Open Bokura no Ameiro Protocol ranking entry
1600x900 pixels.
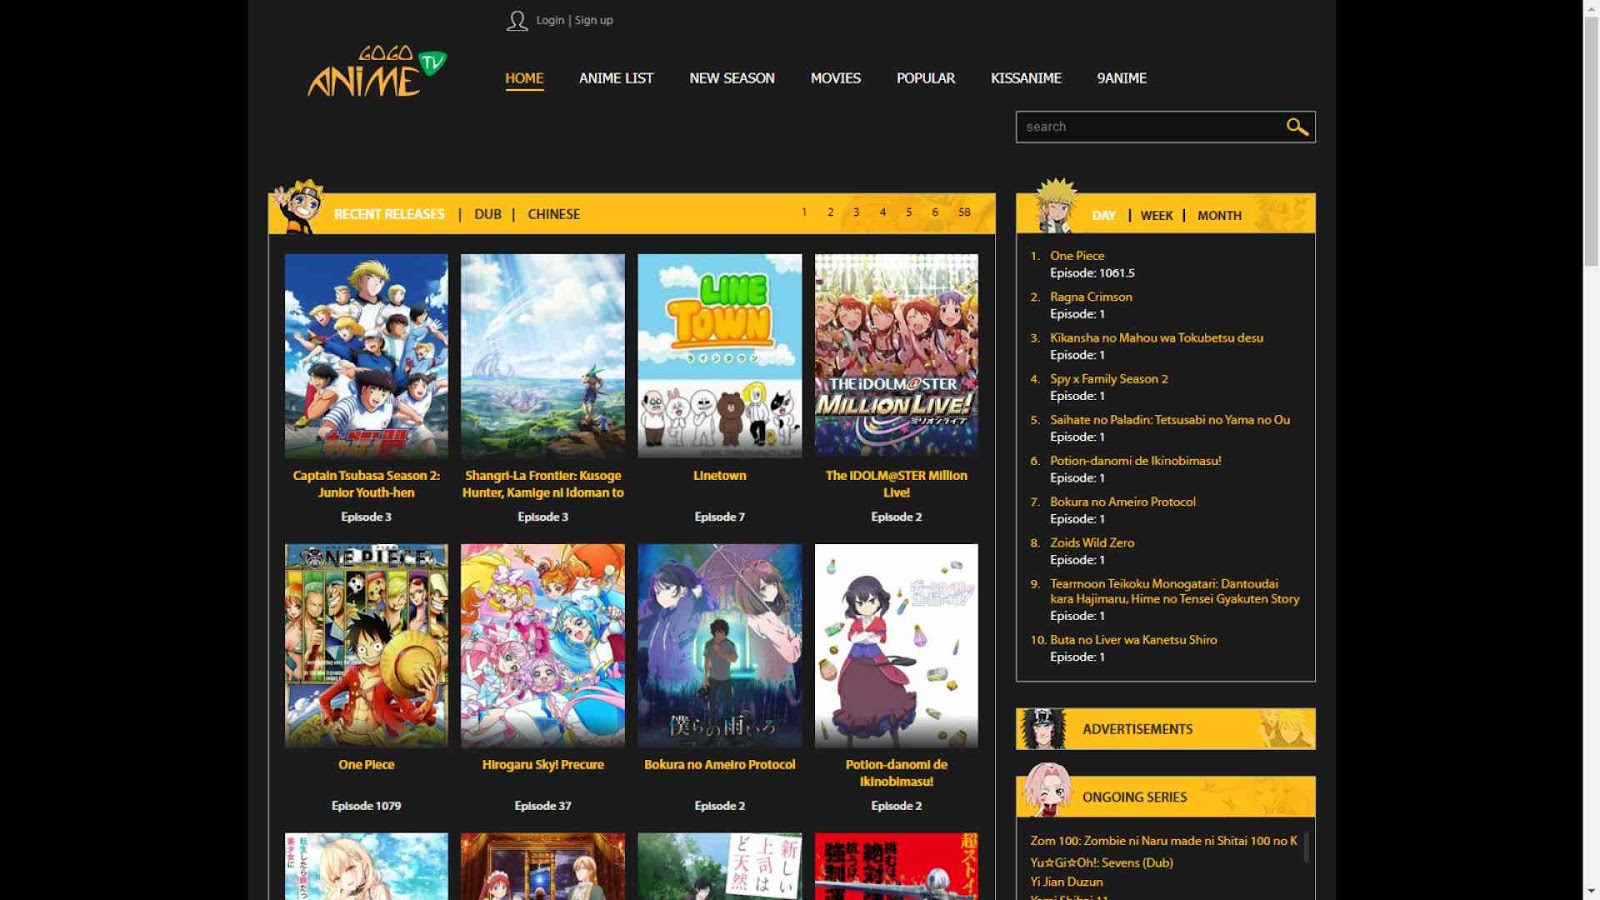pos(1123,502)
